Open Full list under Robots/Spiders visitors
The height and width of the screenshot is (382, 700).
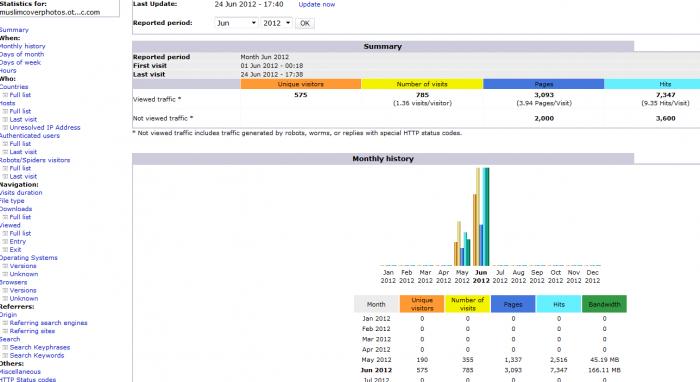coord(20,168)
